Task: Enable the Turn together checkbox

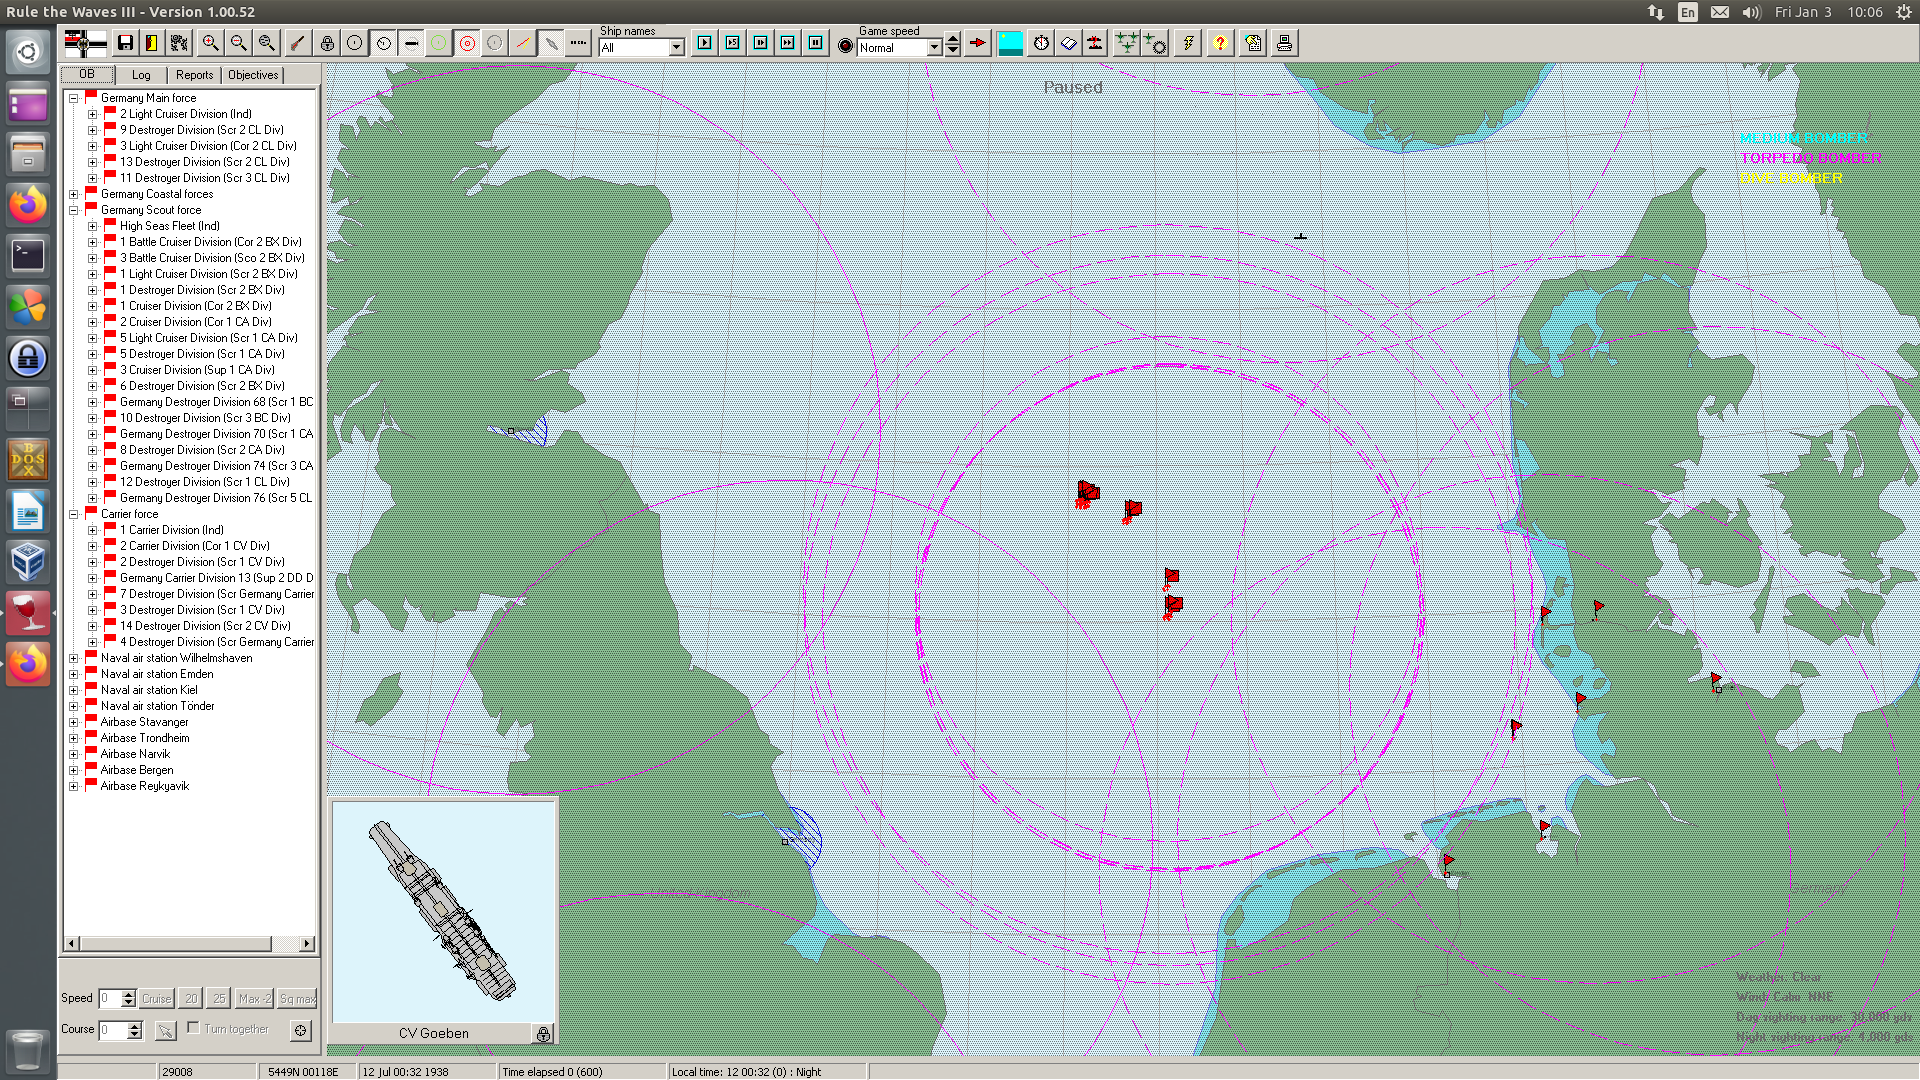Action: 193,1027
